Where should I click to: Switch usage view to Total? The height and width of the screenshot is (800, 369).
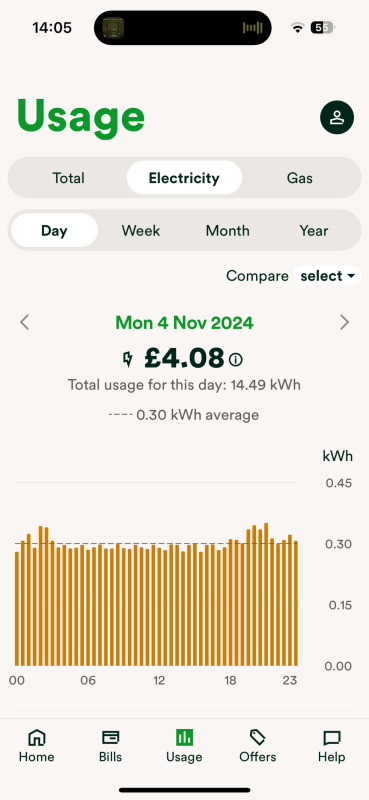(x=68, y=178)
